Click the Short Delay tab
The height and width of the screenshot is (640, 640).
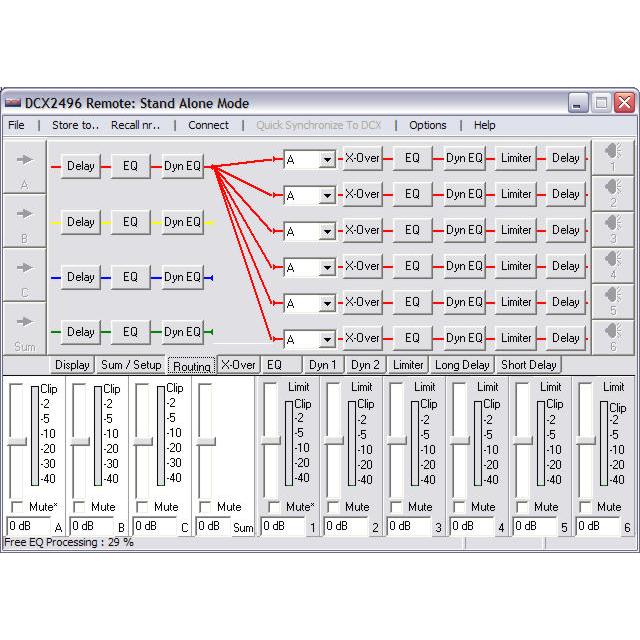click(528, 365)
